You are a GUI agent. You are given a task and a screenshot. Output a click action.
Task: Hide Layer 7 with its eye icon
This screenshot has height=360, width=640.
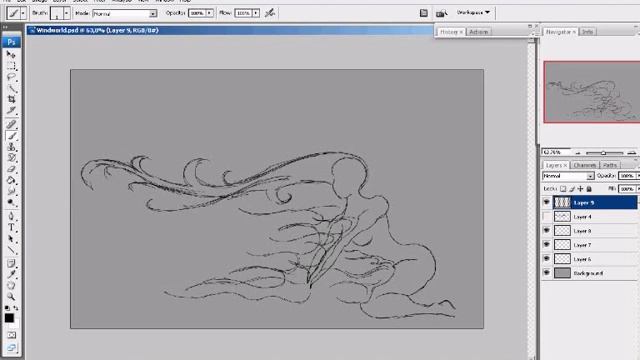tap(547, 245)
